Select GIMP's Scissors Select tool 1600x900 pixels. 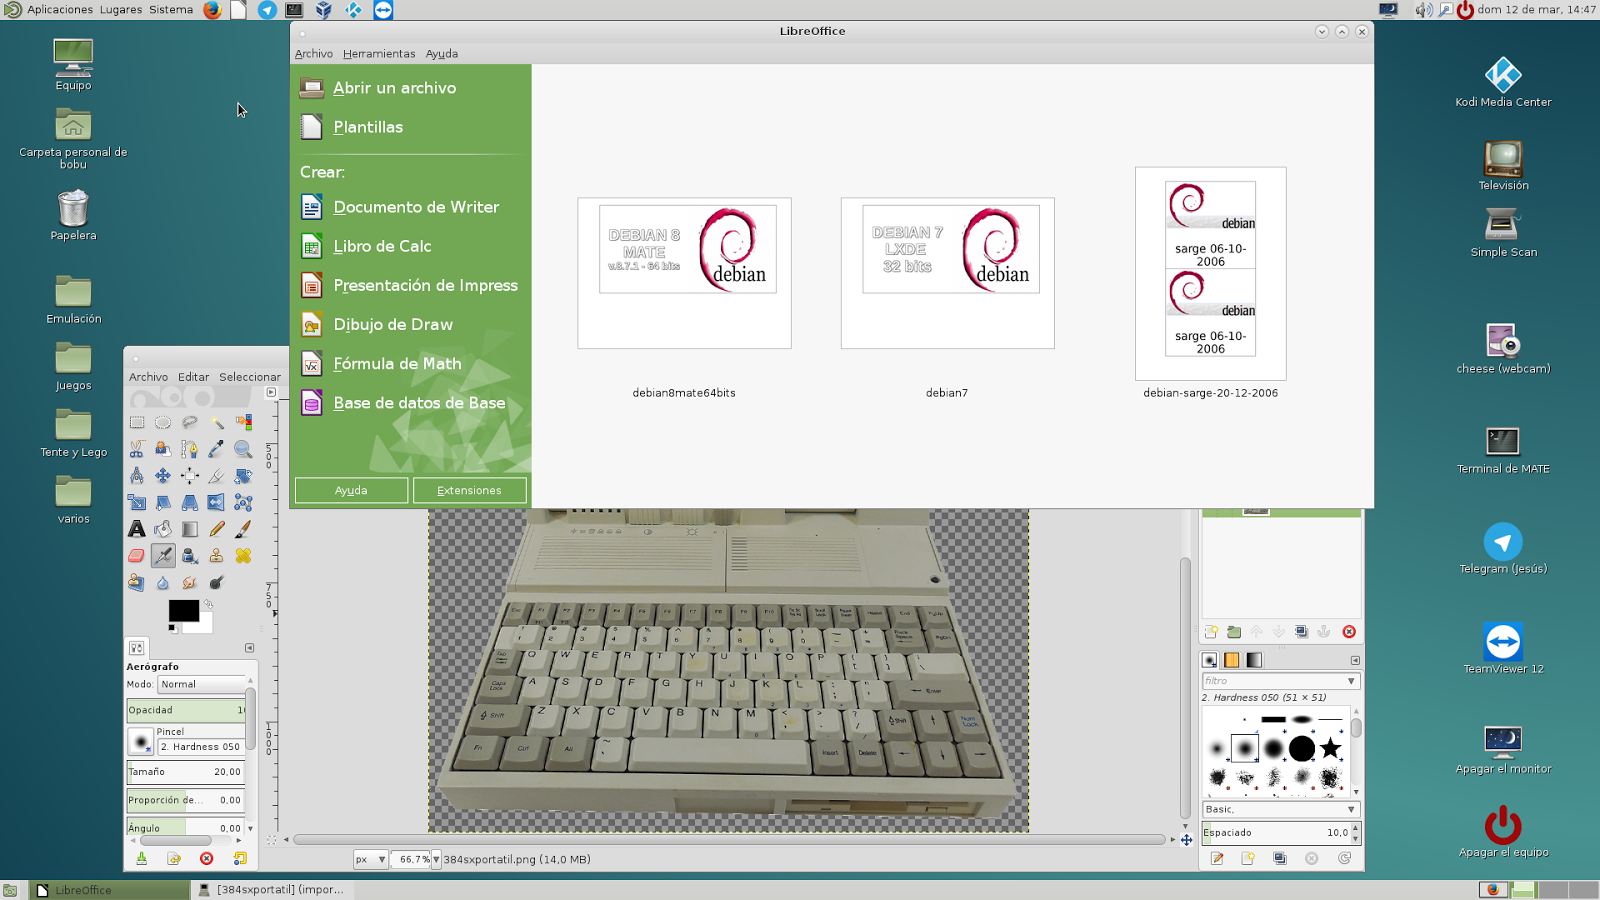click(137, 449)
